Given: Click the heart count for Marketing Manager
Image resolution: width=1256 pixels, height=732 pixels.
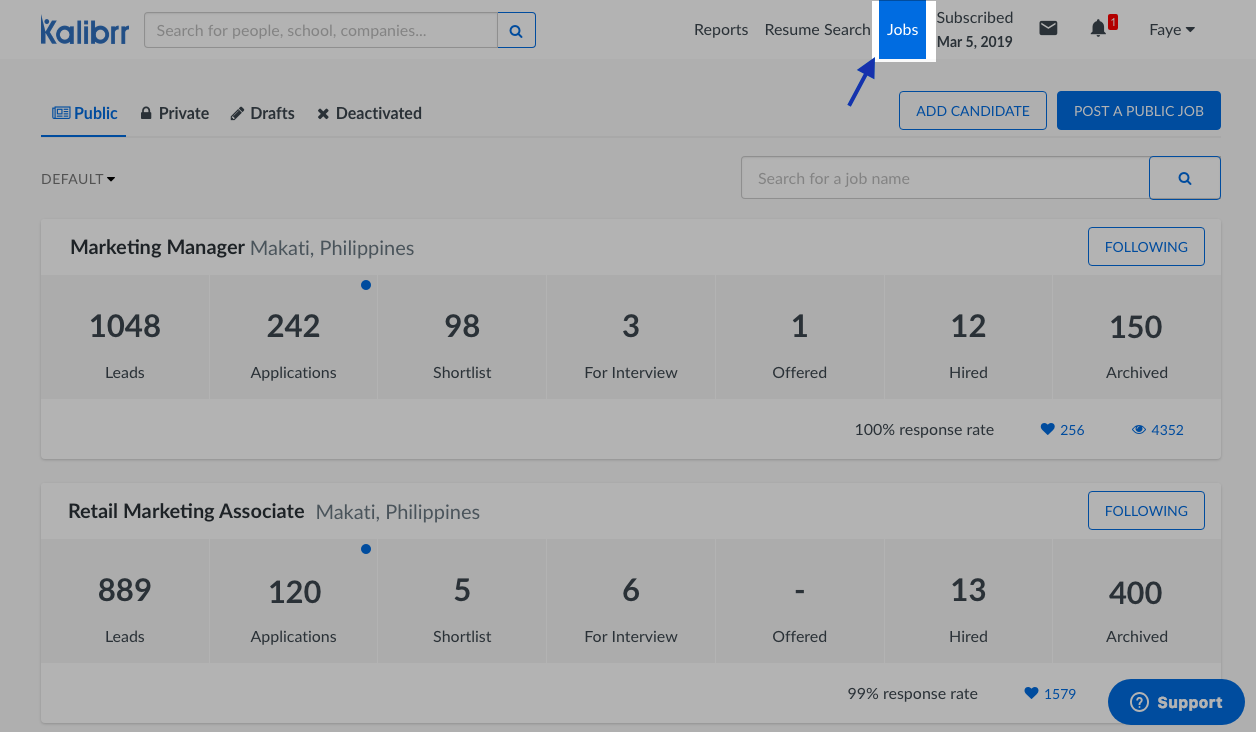Looking at the screenshot, I should (x=1062, y=430).
